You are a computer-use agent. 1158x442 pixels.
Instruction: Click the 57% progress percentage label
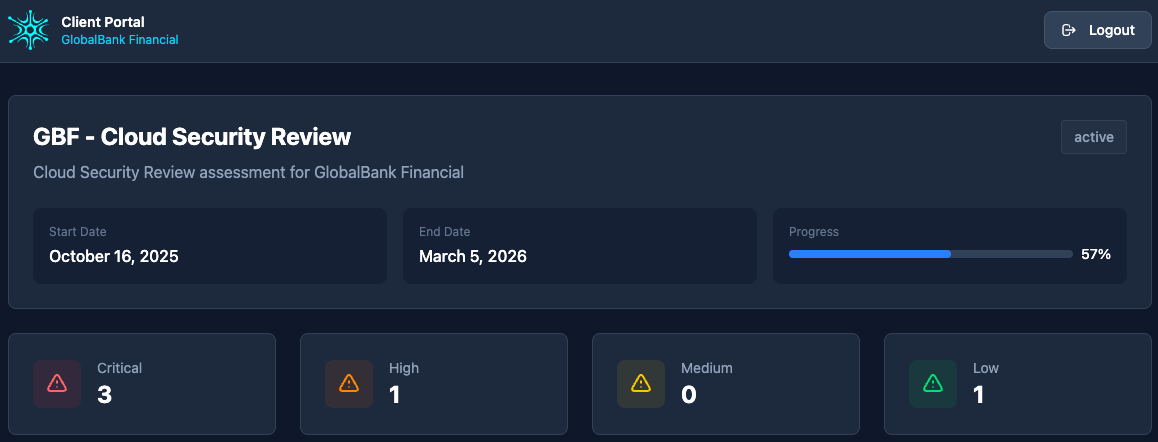(x=1096, y=254)
